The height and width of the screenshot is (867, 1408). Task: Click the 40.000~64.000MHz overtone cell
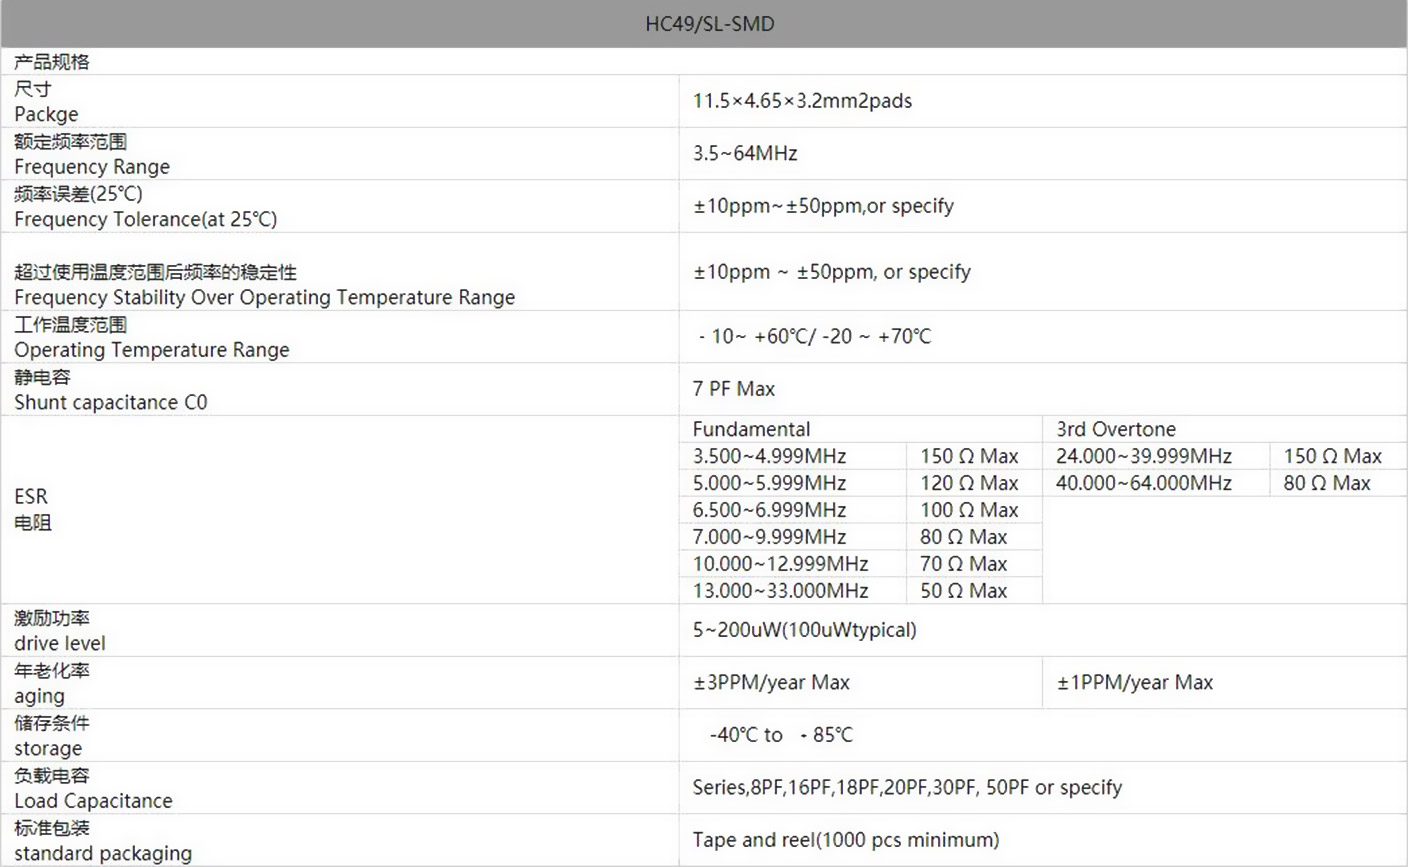(1144, 484)
